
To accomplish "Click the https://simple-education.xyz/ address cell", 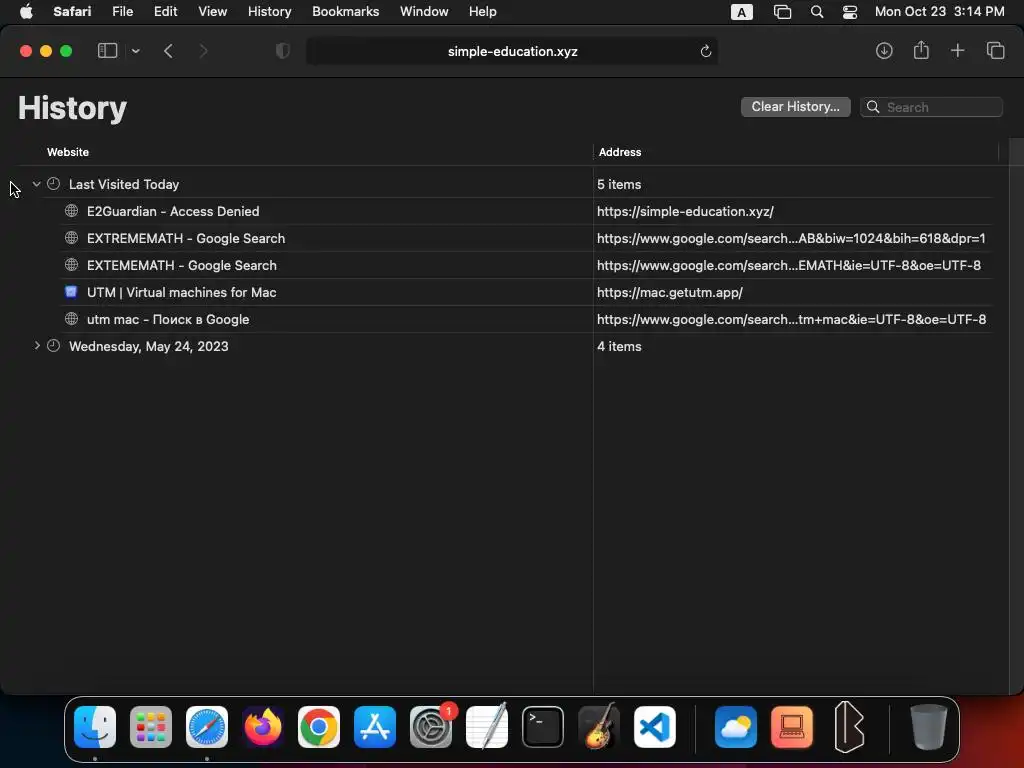I will coord(685,211).
